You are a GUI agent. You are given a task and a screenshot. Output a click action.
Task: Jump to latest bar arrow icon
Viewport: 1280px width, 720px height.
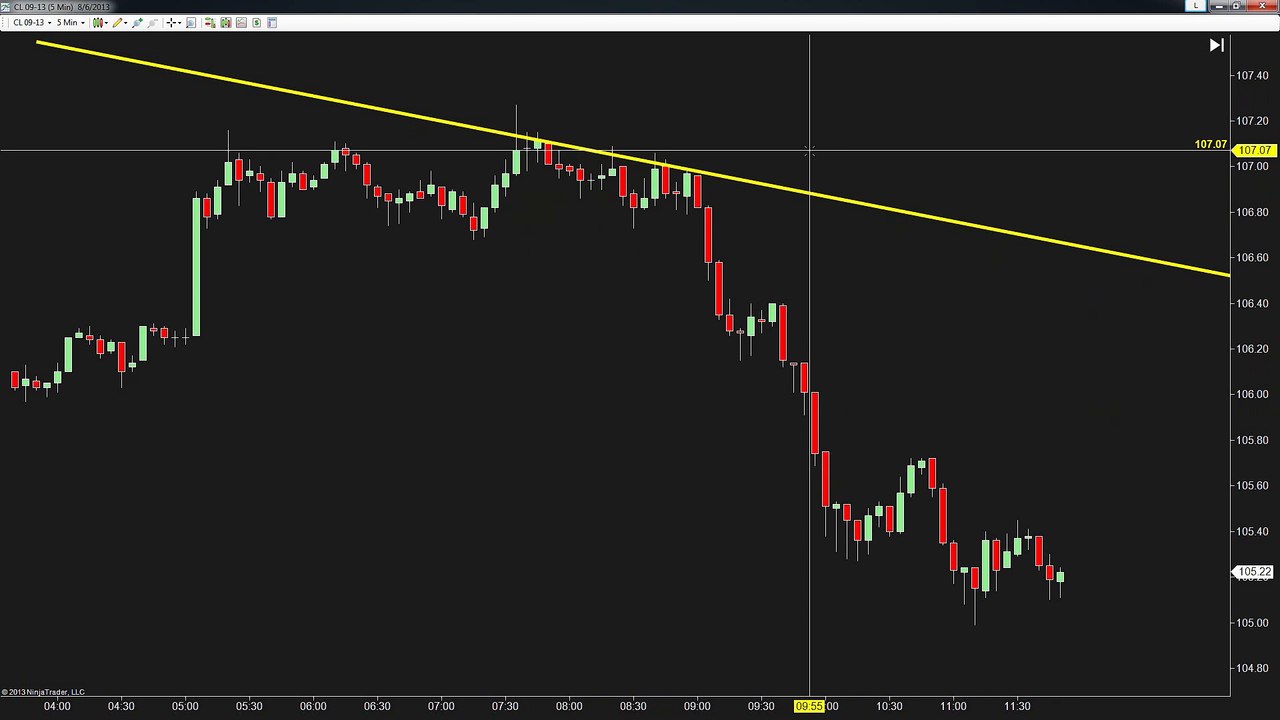pyautogui.click(x=1216, y=45)
